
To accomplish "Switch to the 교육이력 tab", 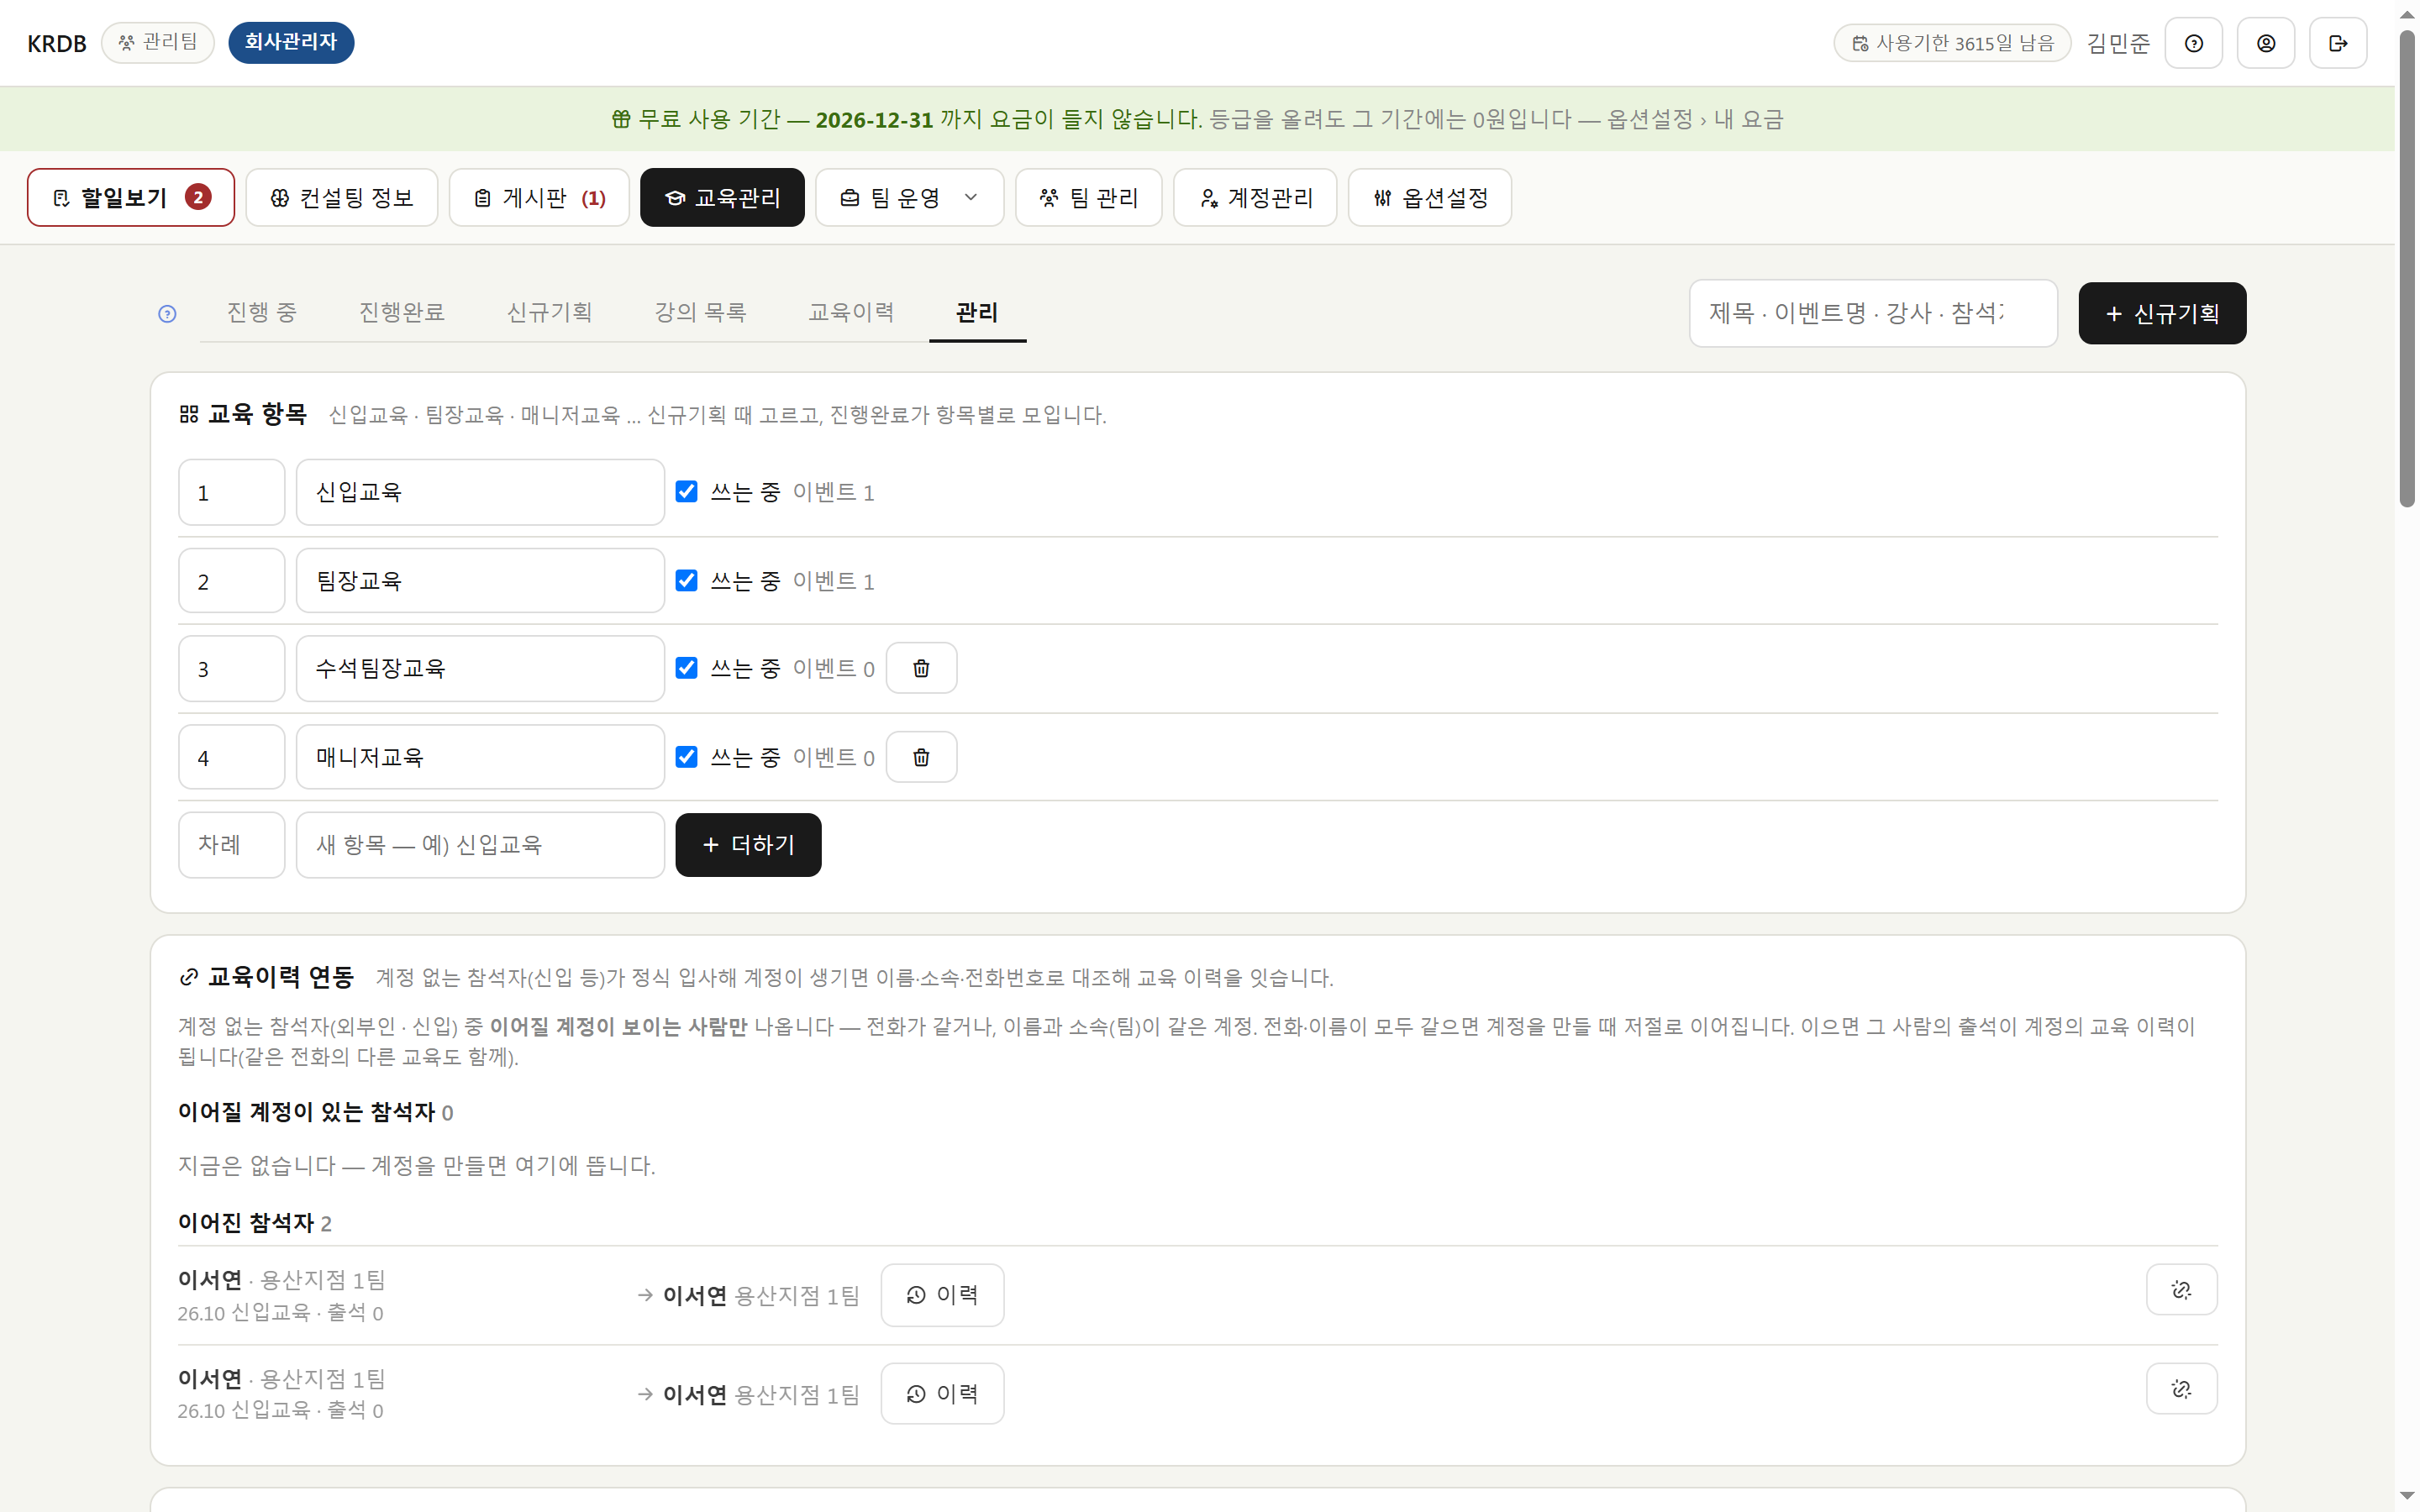I will 851,312.
